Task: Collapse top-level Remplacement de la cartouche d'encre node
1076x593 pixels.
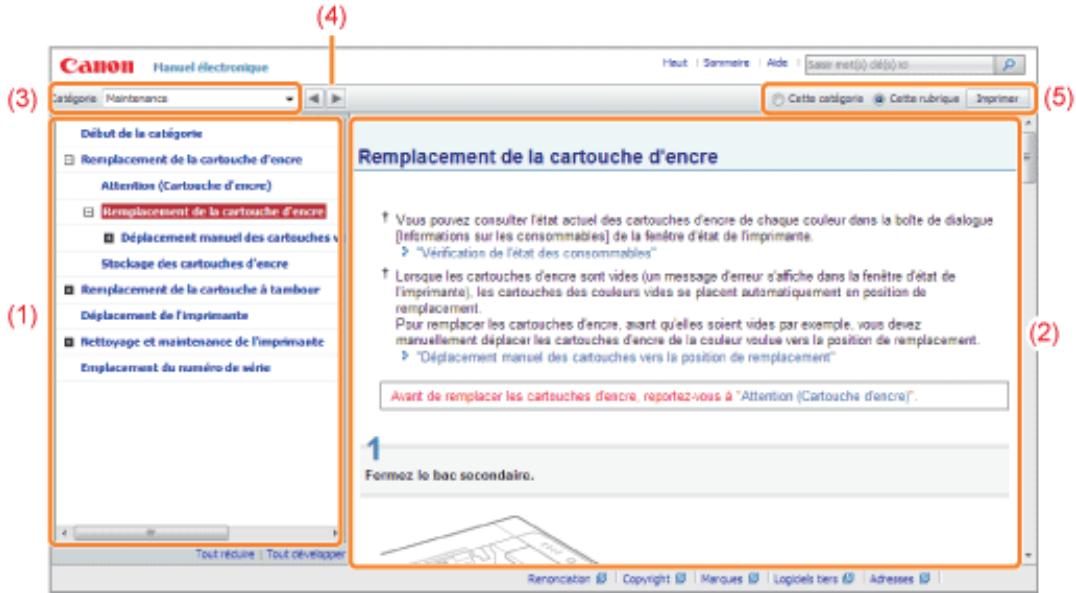Action: 69,159
